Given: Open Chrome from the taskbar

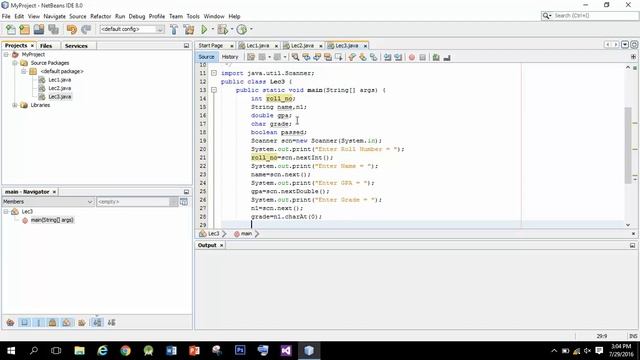Looking at the screenshot, I should pos(125,351).
